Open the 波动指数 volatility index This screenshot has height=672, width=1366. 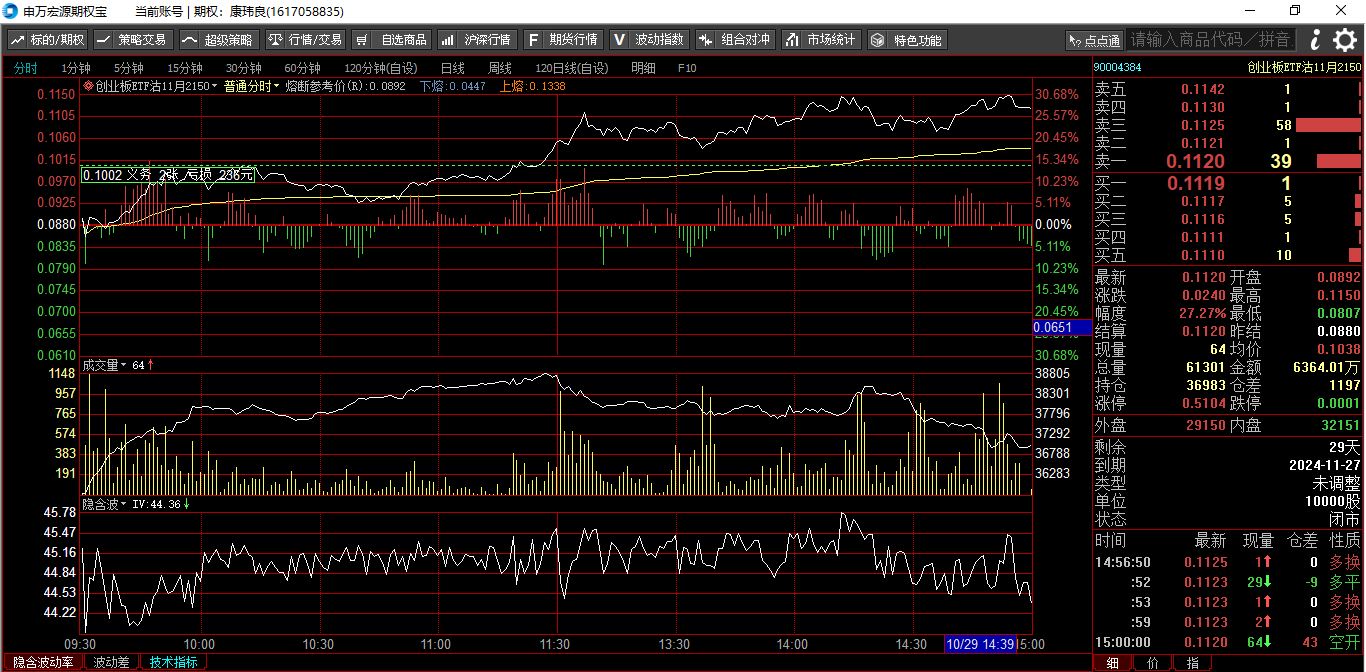tap(648, 40)
